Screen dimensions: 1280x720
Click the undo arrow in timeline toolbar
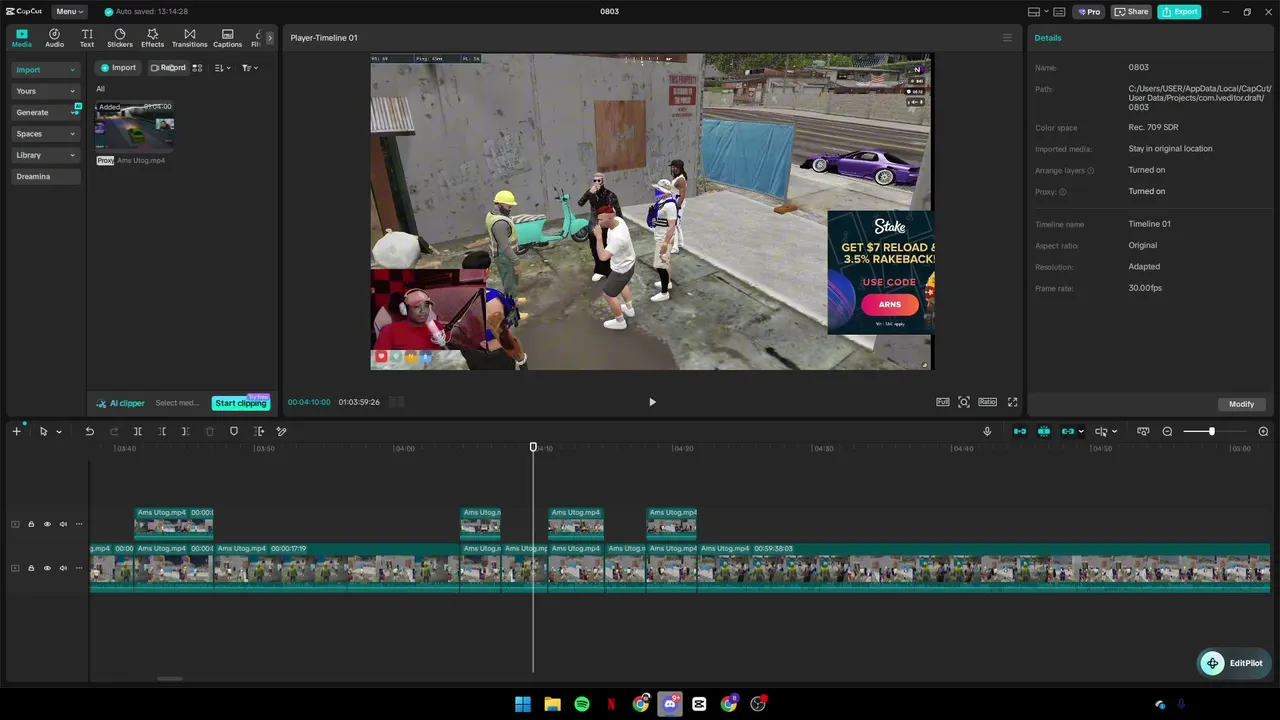pos(89,432)
